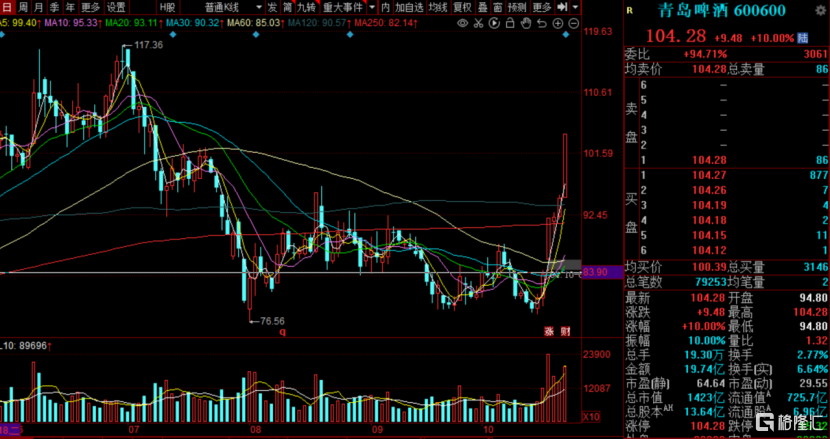
Task: Click the volume label 89696 in subchart
Action: click(34, 346)
